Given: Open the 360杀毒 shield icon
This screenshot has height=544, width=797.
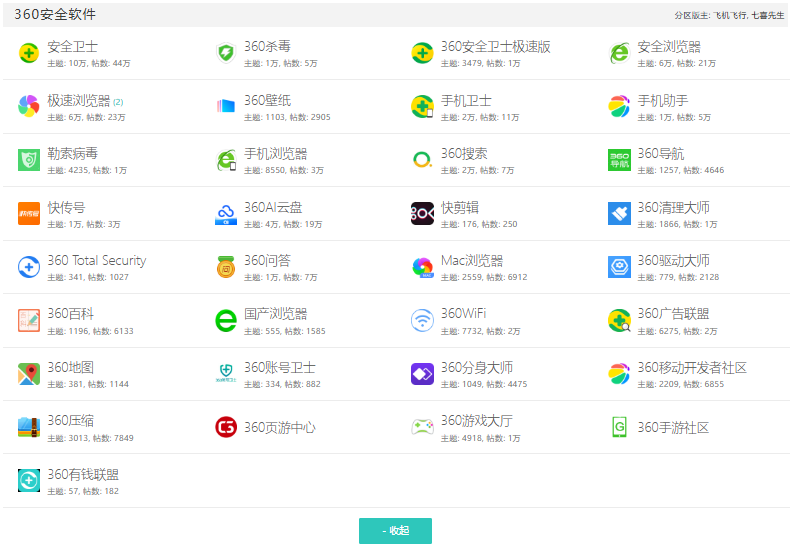Looking at the screenshot, I should (x=226, y=53).
